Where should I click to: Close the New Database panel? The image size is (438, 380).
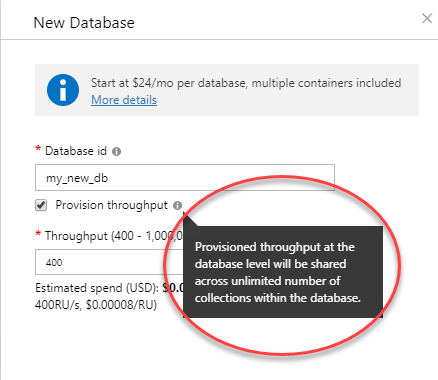[427, 18]
